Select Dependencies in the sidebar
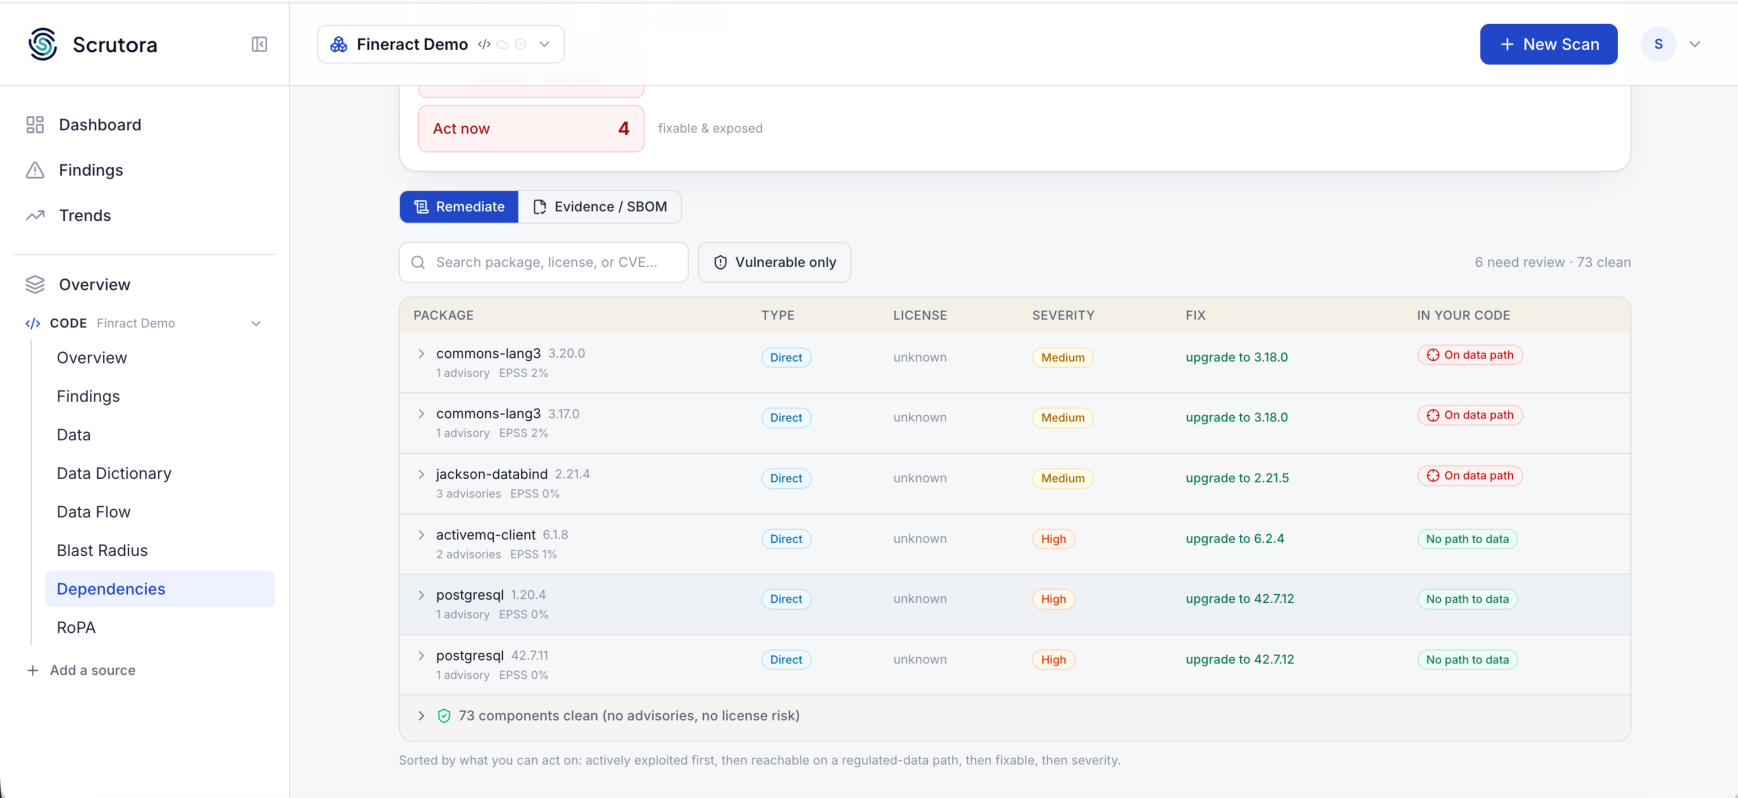 tap(160, 589)
